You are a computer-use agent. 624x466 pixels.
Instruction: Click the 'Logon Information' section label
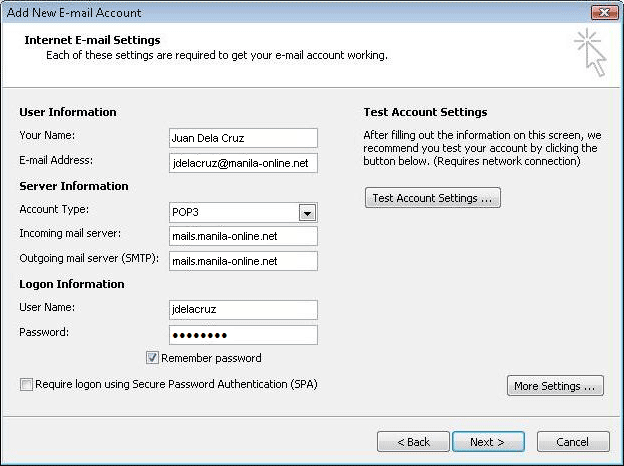[x=72, y=284]
